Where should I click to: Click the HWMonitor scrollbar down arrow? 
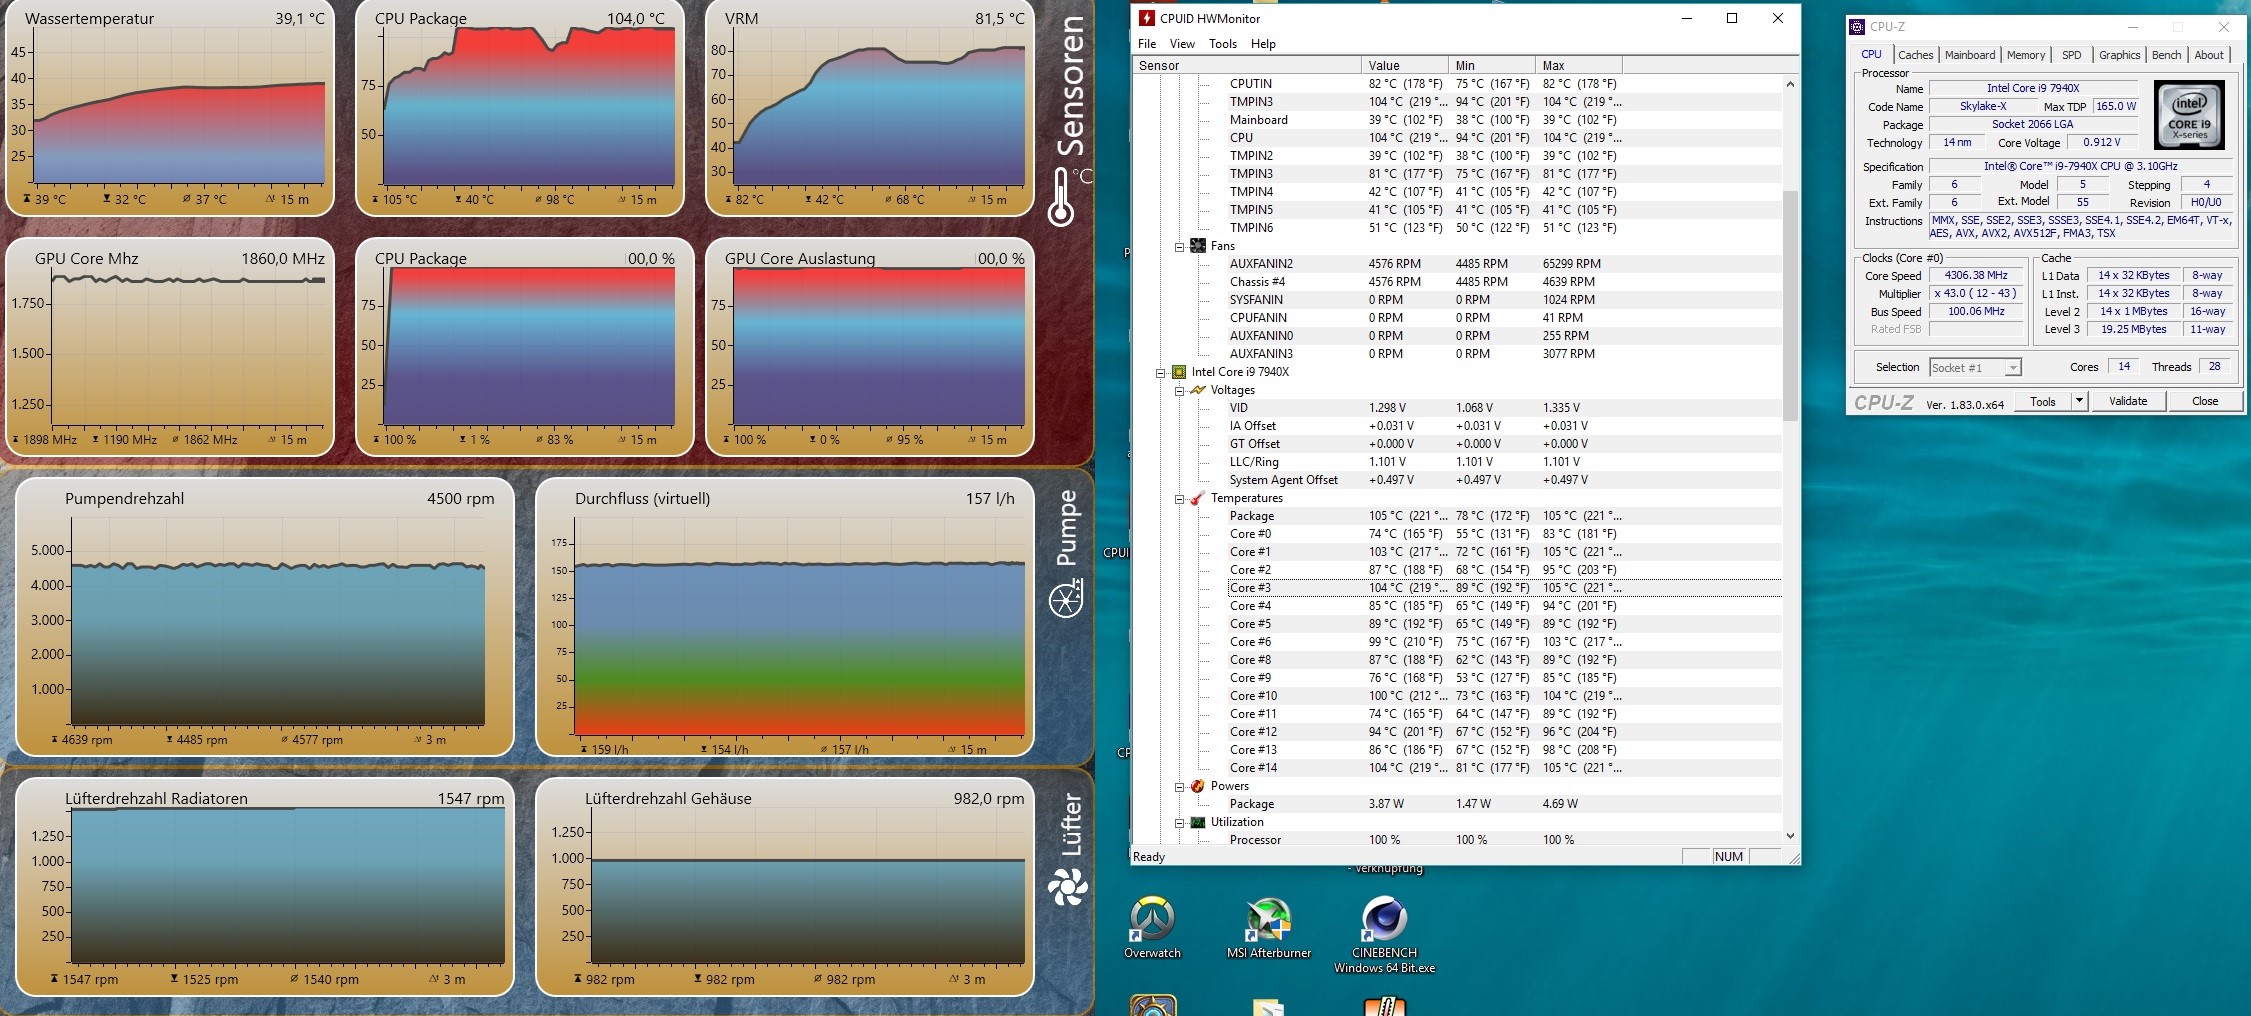pos(1790,836)
